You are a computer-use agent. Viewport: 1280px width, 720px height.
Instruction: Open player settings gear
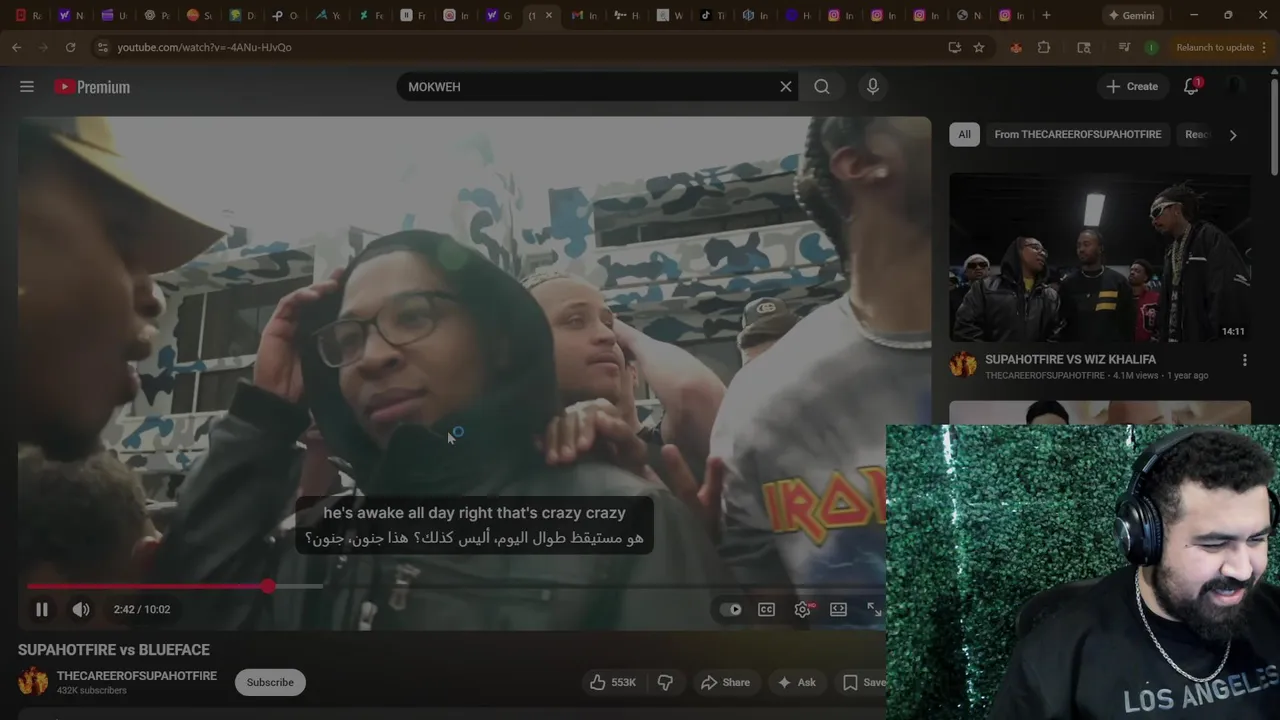point(803,609)
